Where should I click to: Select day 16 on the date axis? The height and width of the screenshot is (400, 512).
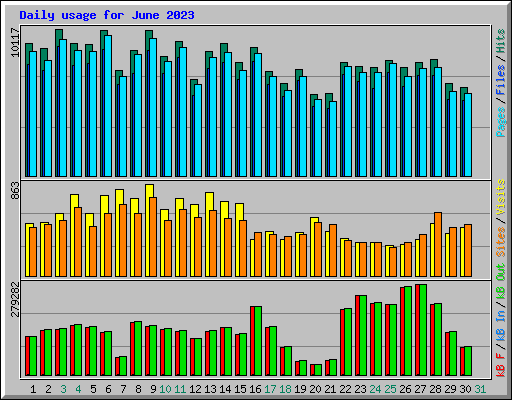coord(255,389)
